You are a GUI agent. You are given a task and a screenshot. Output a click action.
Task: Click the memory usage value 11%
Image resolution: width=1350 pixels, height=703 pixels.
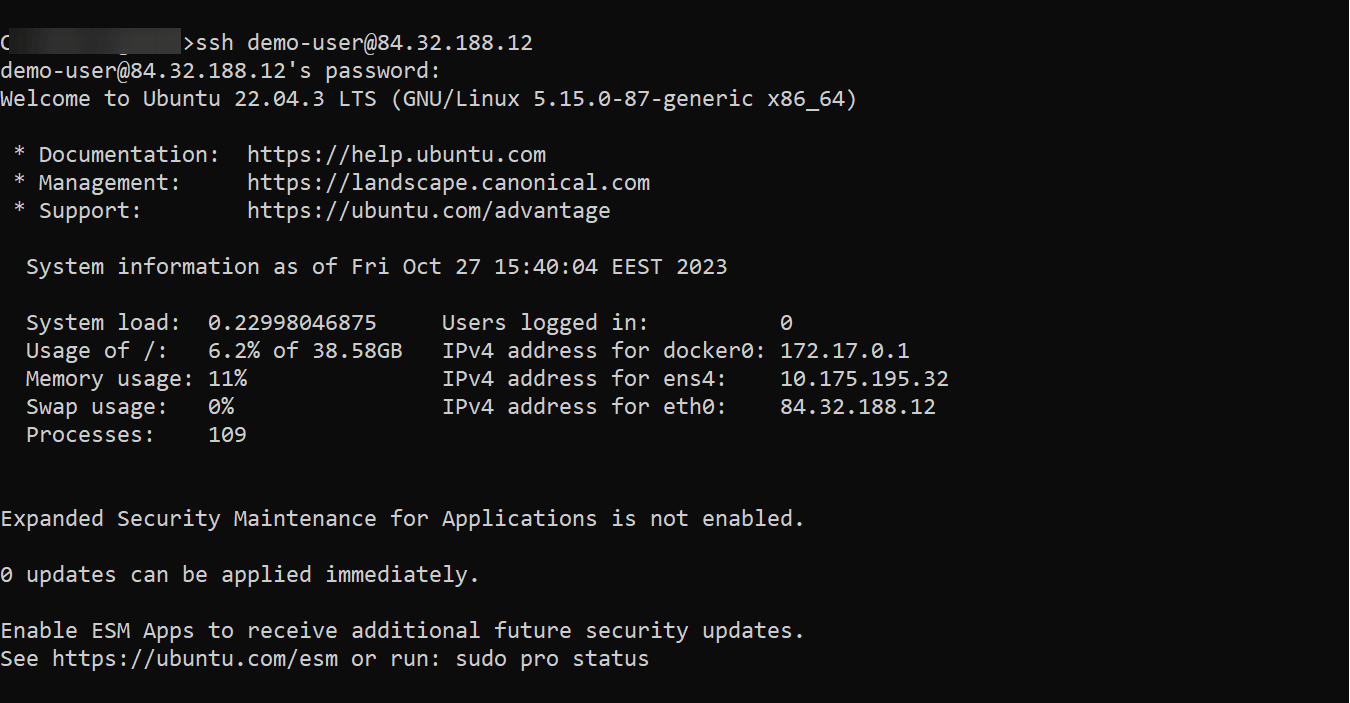227,379
